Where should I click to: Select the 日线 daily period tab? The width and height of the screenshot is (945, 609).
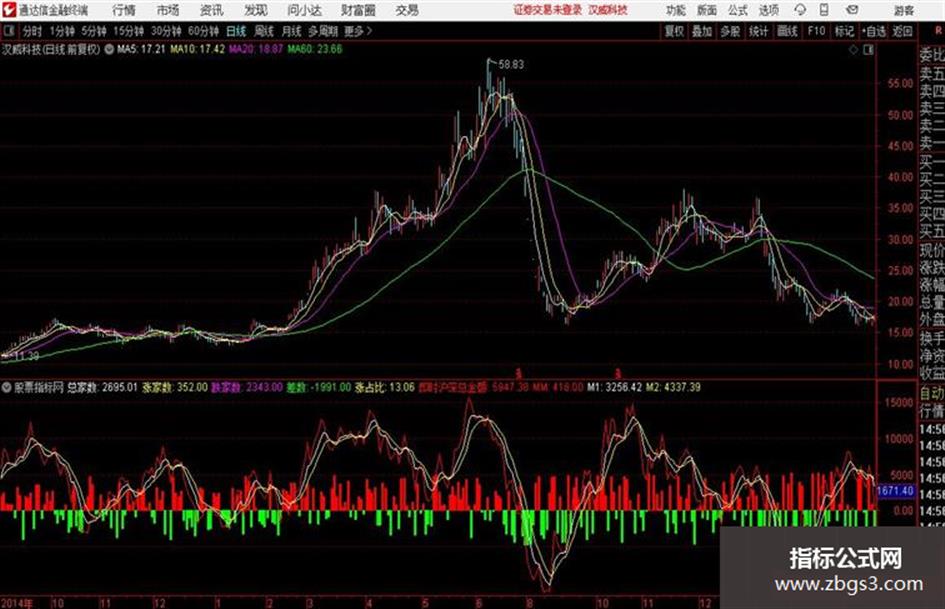click(x=236, y=31)
